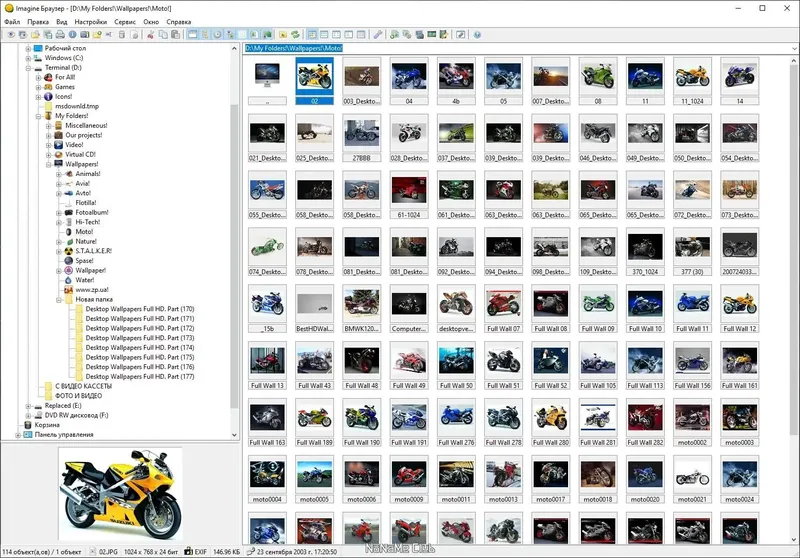
Task: Select the Панель управления tree item
Action: point(64,435)
